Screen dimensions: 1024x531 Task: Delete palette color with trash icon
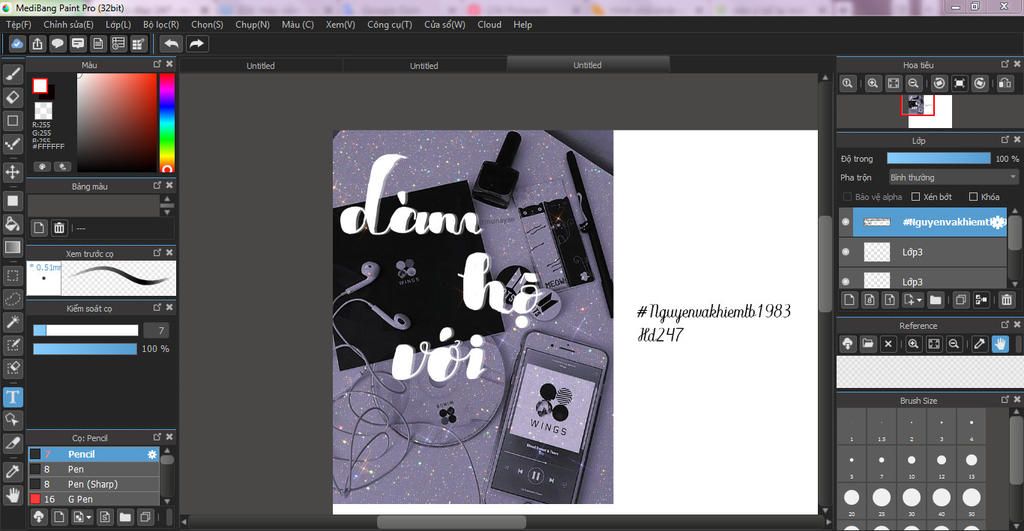59,228
